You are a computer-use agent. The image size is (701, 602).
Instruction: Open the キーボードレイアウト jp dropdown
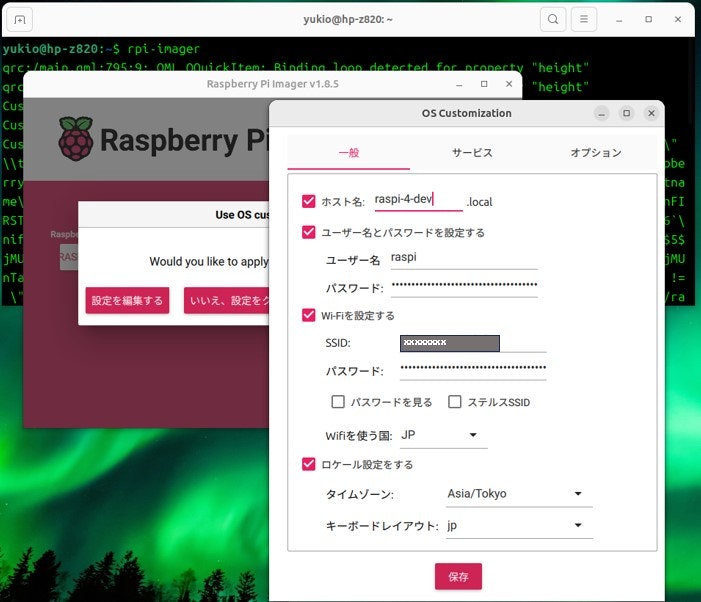(519, 526)
